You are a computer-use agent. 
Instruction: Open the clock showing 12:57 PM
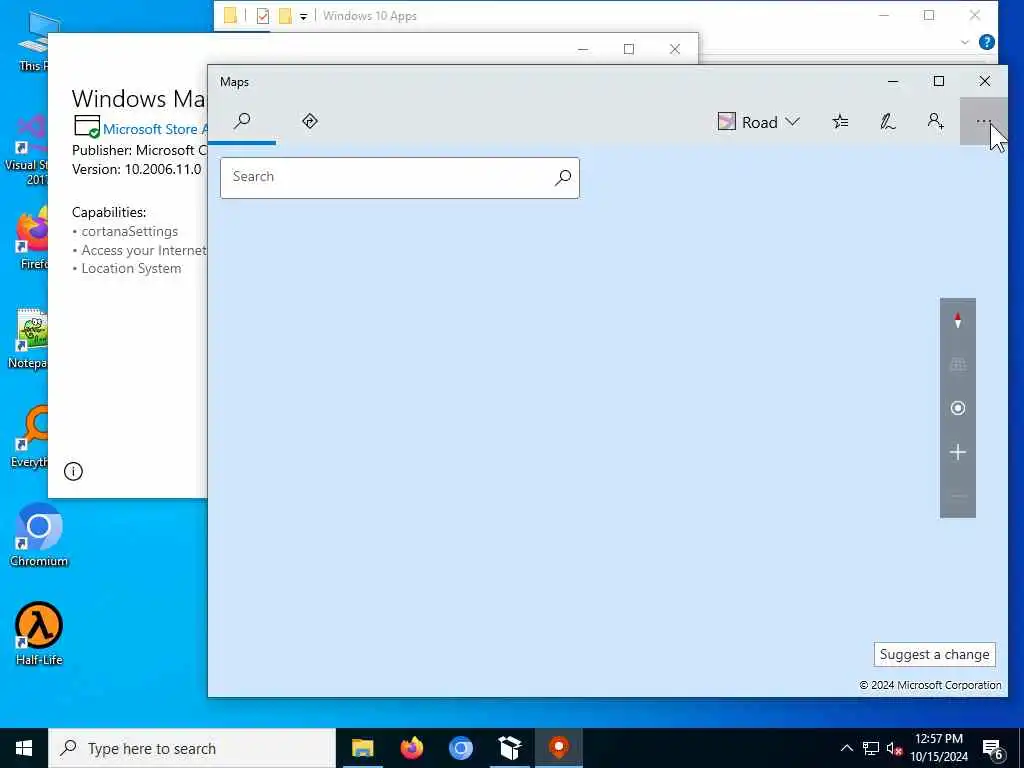coord(939,748)
